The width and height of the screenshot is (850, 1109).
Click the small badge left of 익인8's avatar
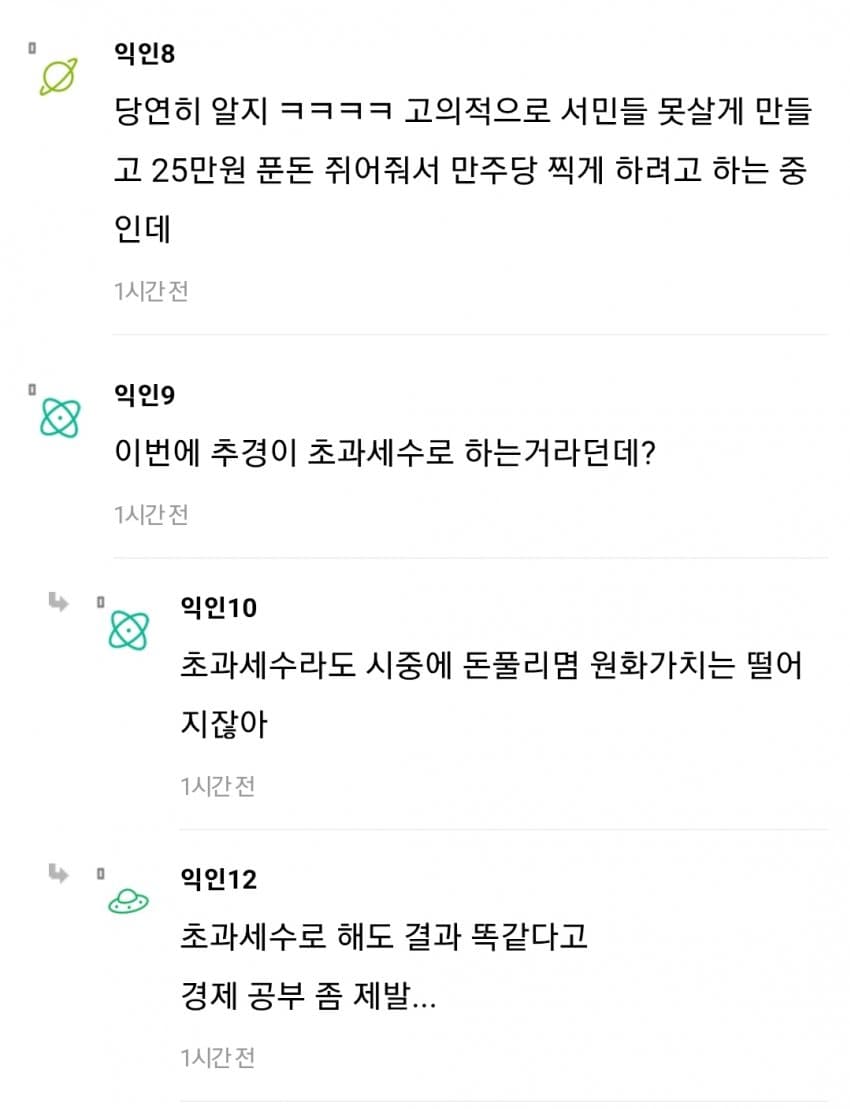[x=33, y=47]
